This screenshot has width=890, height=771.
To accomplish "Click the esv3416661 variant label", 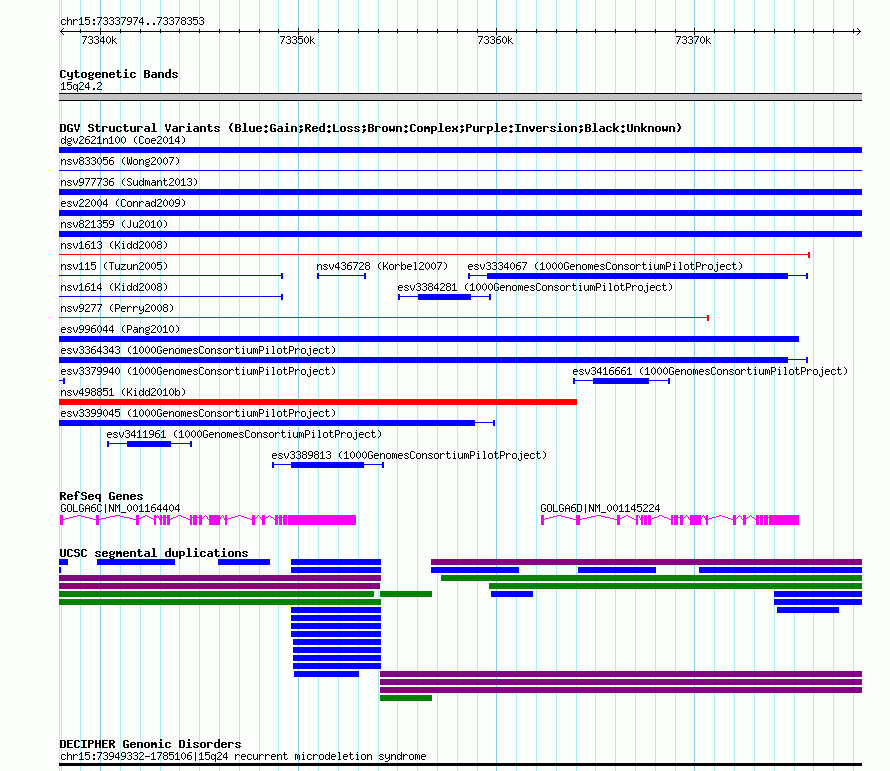I will pyautogui.click(x=710, y=371).
